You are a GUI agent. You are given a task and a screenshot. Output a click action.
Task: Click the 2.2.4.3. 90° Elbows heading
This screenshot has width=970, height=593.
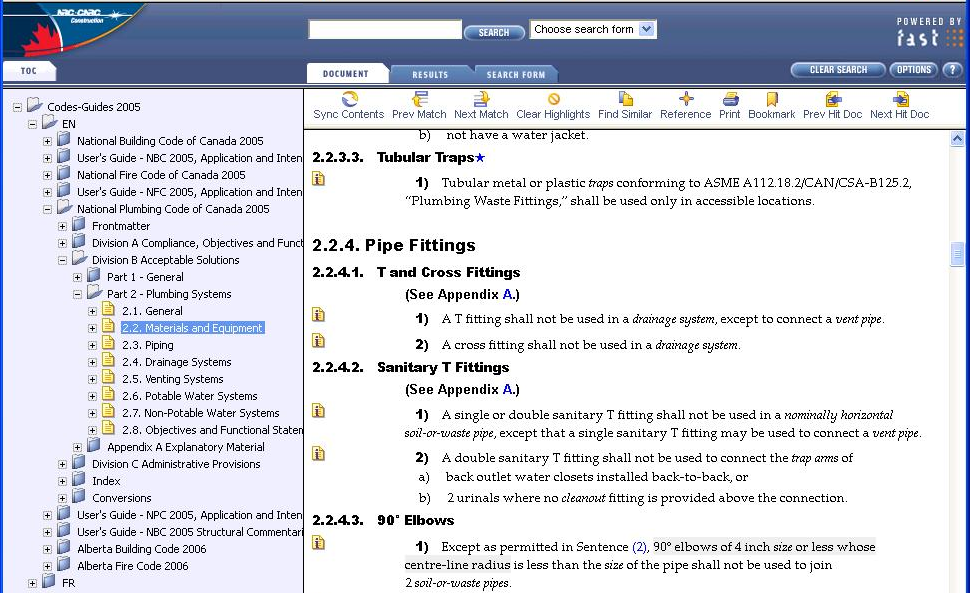point(384,520)
